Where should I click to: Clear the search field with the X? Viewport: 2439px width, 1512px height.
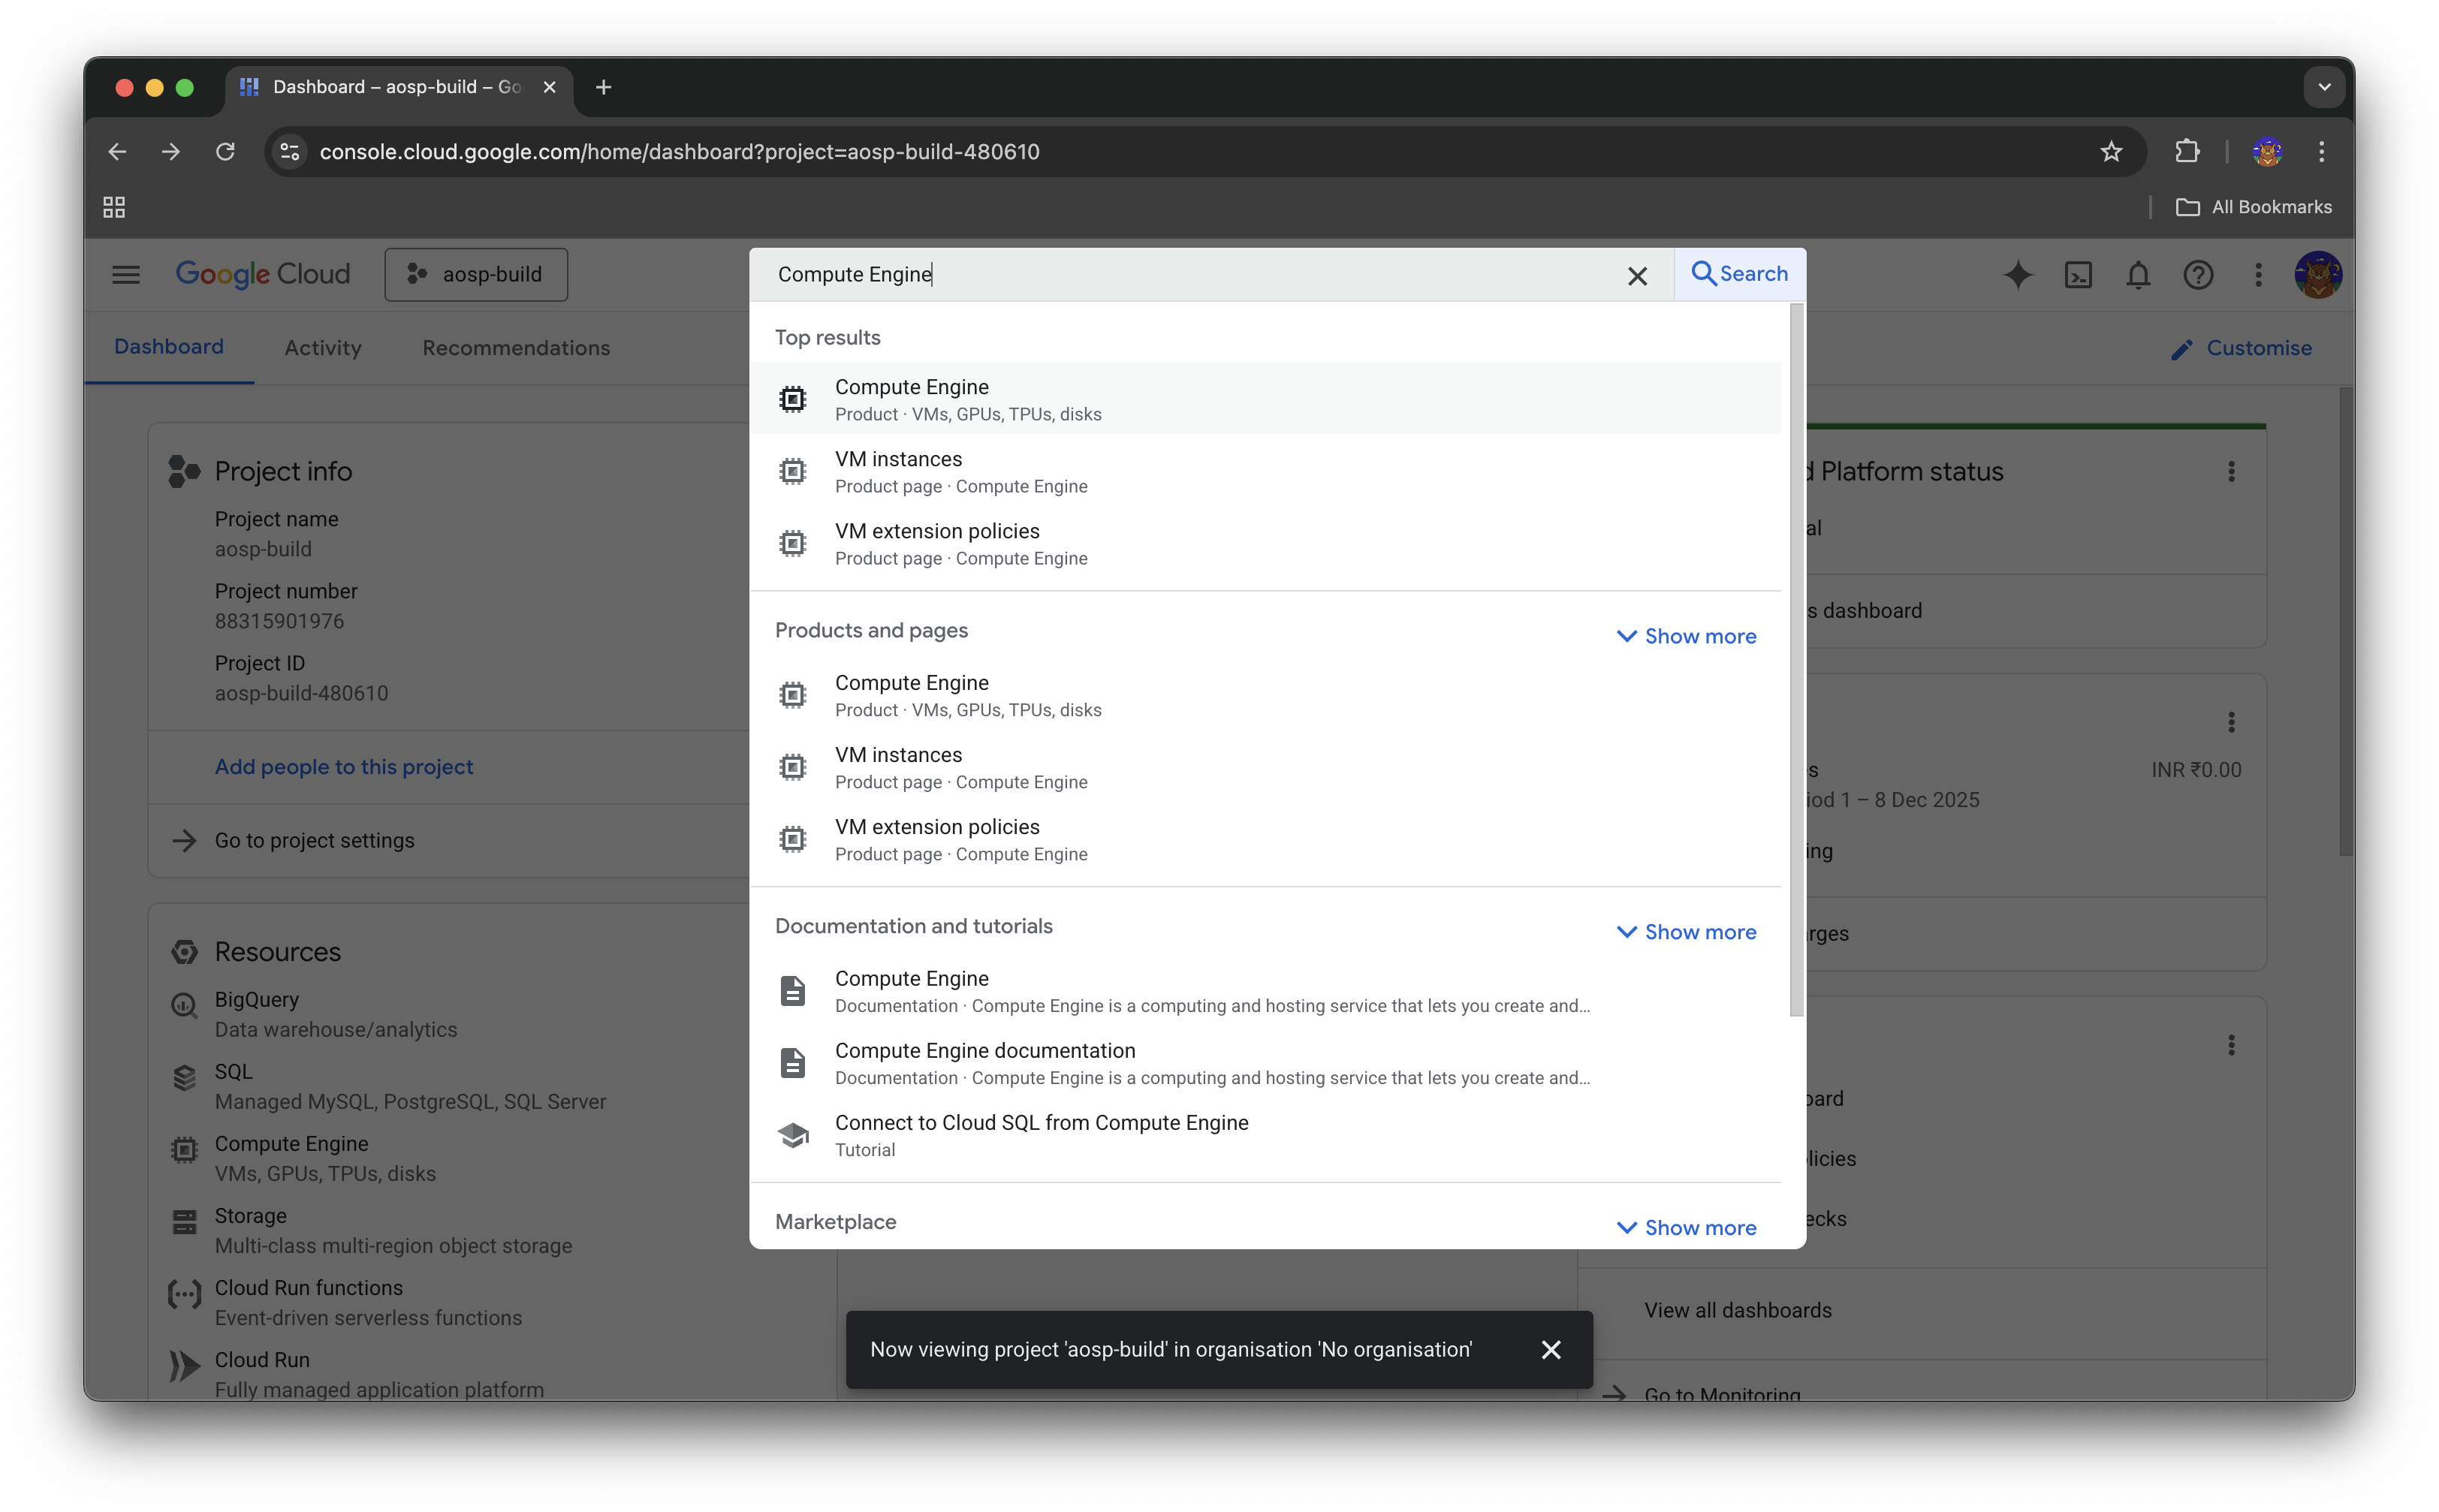(1637, 276)
